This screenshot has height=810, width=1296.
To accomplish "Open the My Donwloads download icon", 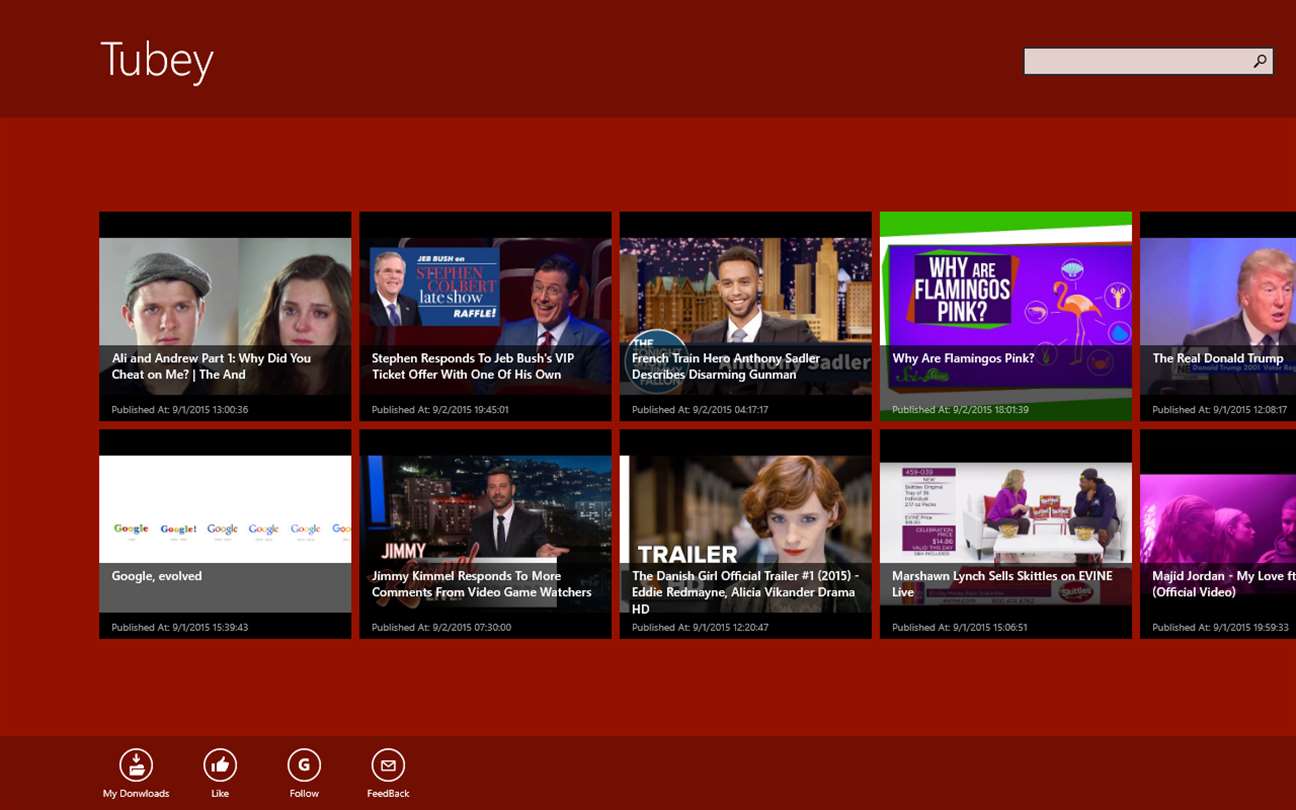I will (136, 765).
